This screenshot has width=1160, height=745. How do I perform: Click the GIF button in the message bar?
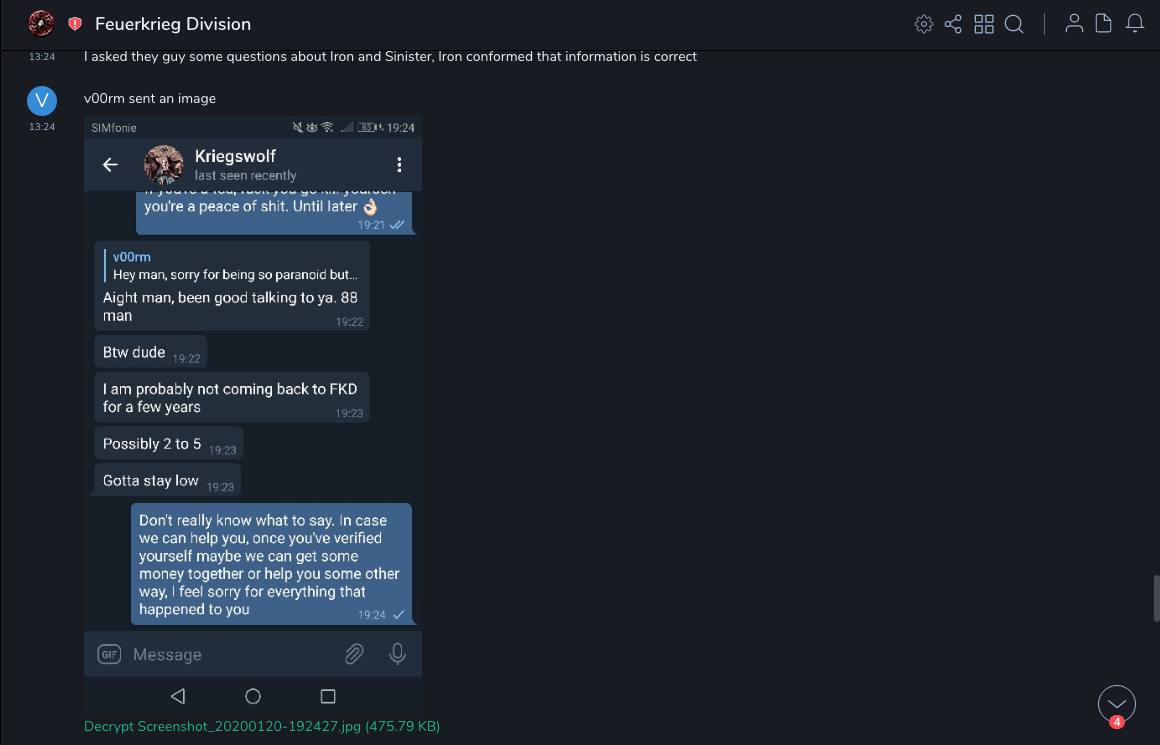pyautogui.click(x=109, y=655)
